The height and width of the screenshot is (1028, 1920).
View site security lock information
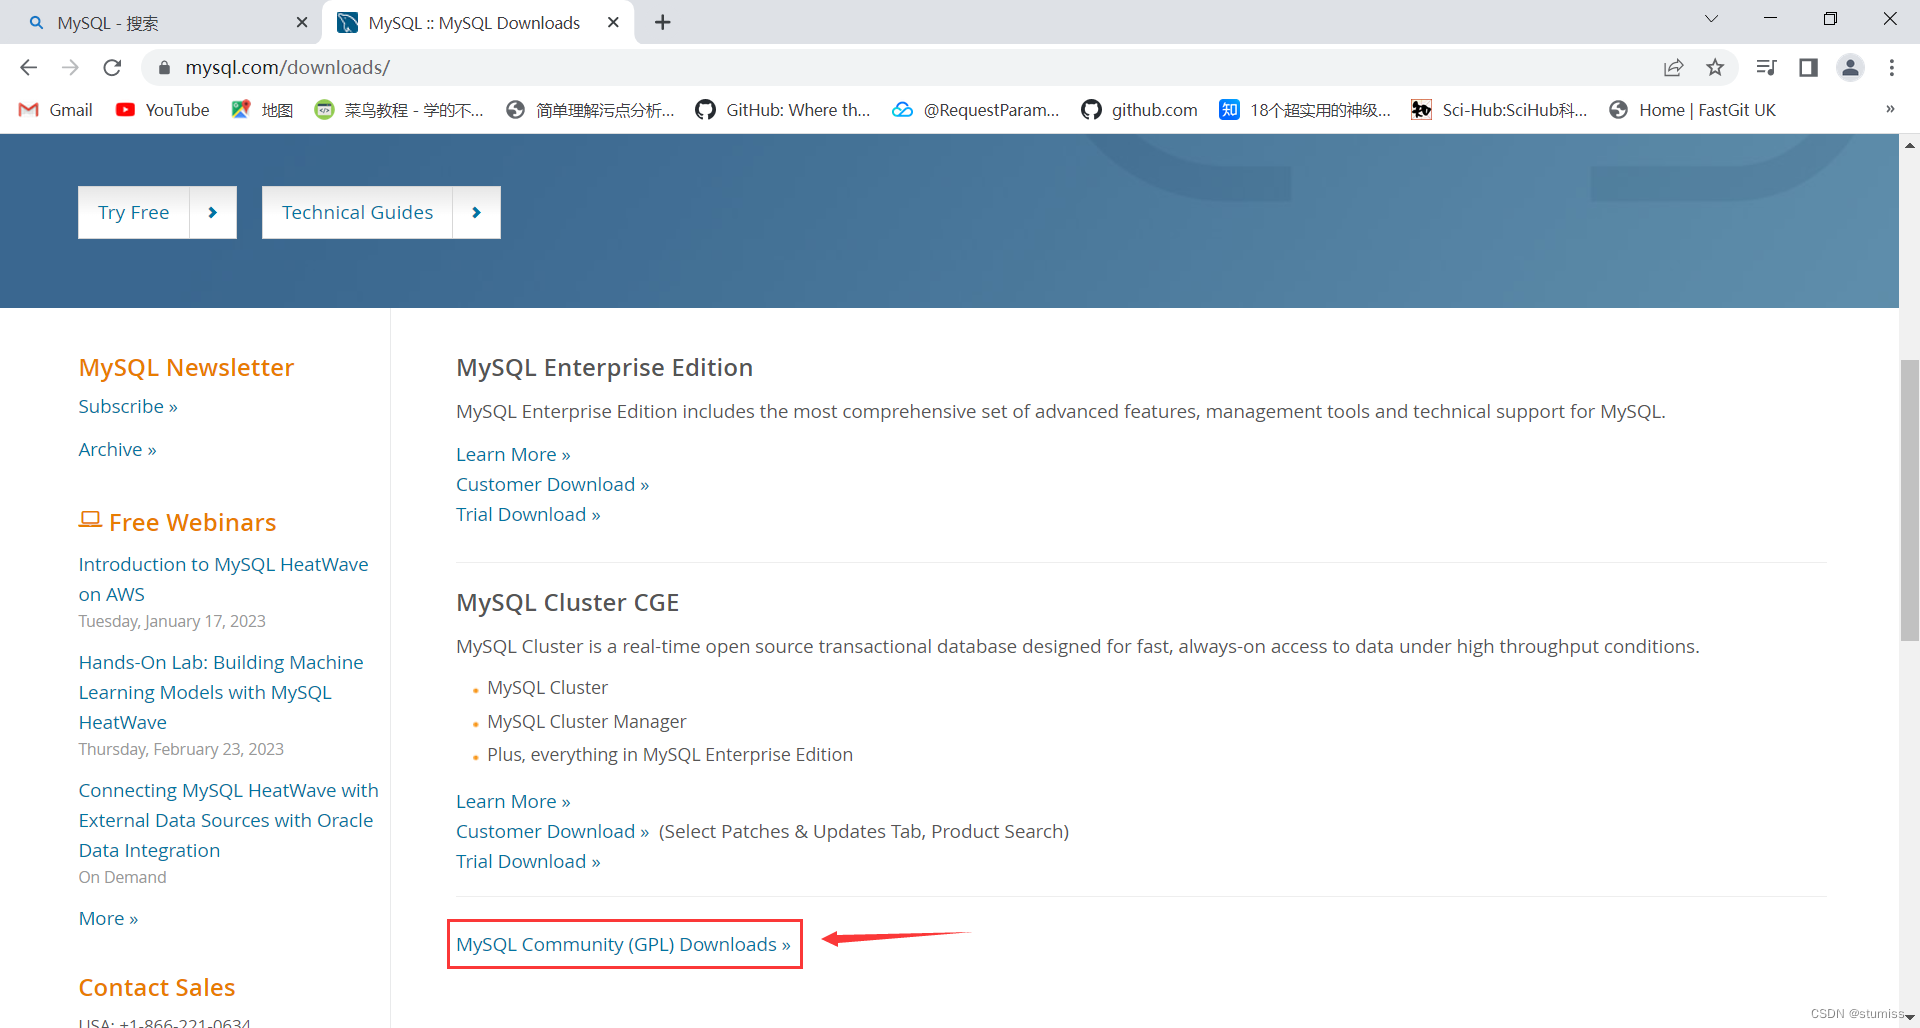click(x=165, y=67)
